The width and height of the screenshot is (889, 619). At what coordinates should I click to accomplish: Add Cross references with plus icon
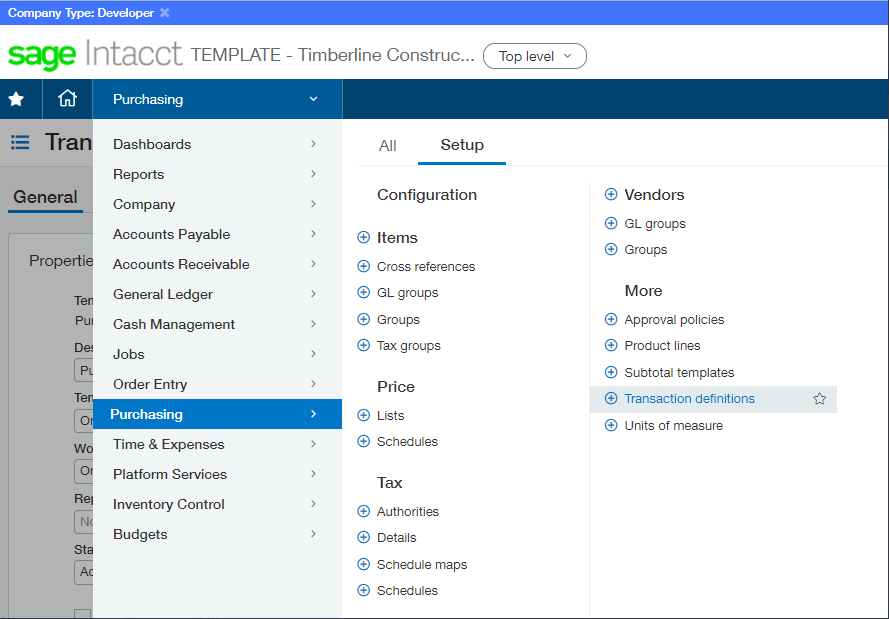(363, 266)
